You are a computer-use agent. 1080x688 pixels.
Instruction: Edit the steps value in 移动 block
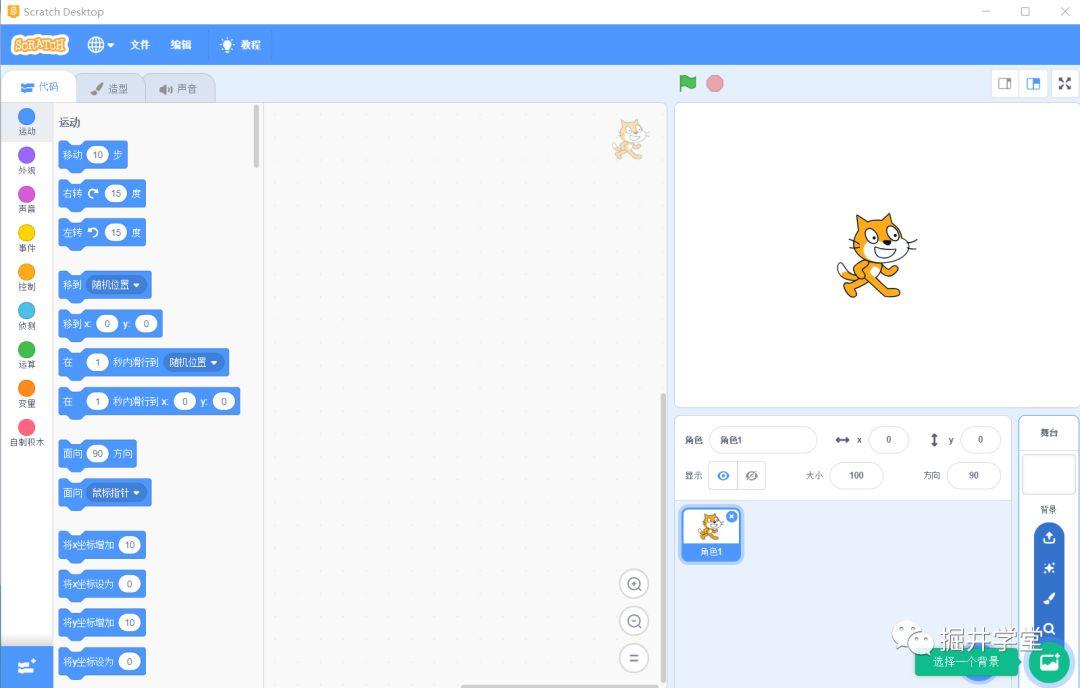click(x=98, y=155)
